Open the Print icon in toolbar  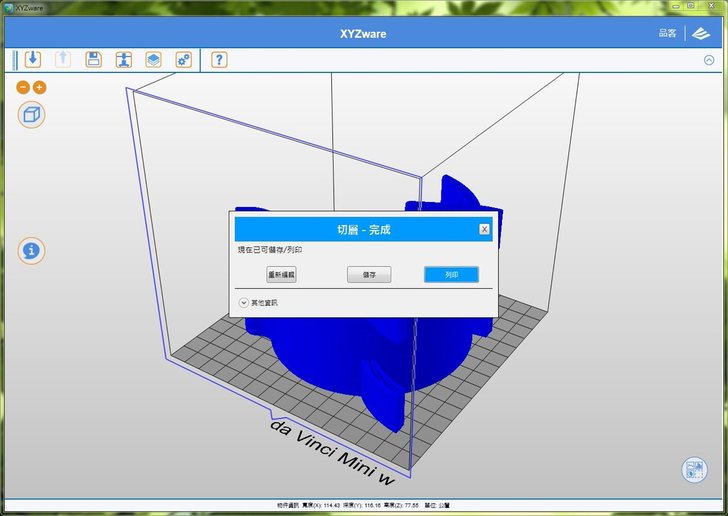123,59
